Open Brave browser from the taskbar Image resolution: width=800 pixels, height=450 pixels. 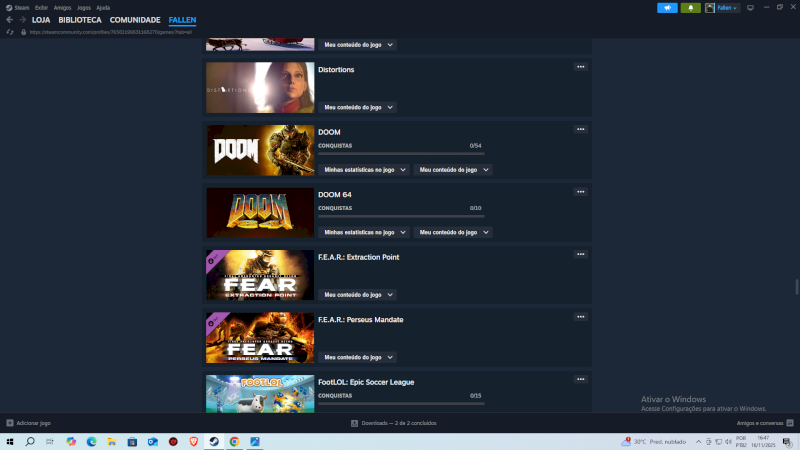[x=193, y=442]
